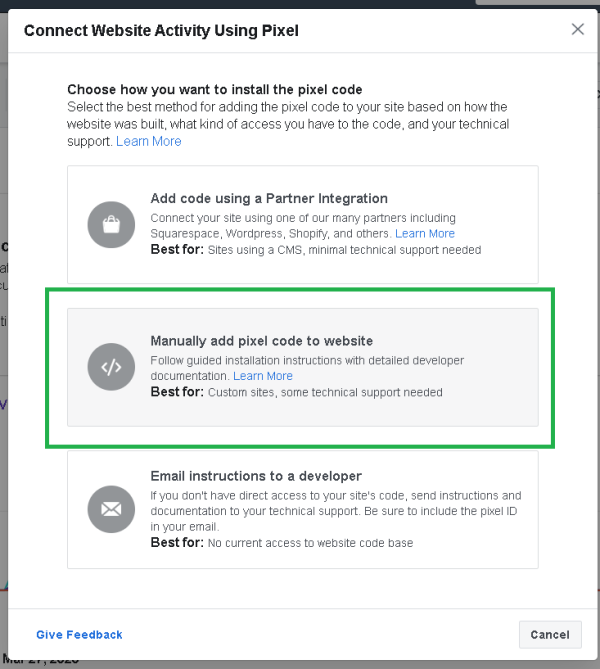Image resolution: width=600 pixels, height=669 pixels.
Task: Click the code brackets manual install icon
Action: [x=111, y=367]
